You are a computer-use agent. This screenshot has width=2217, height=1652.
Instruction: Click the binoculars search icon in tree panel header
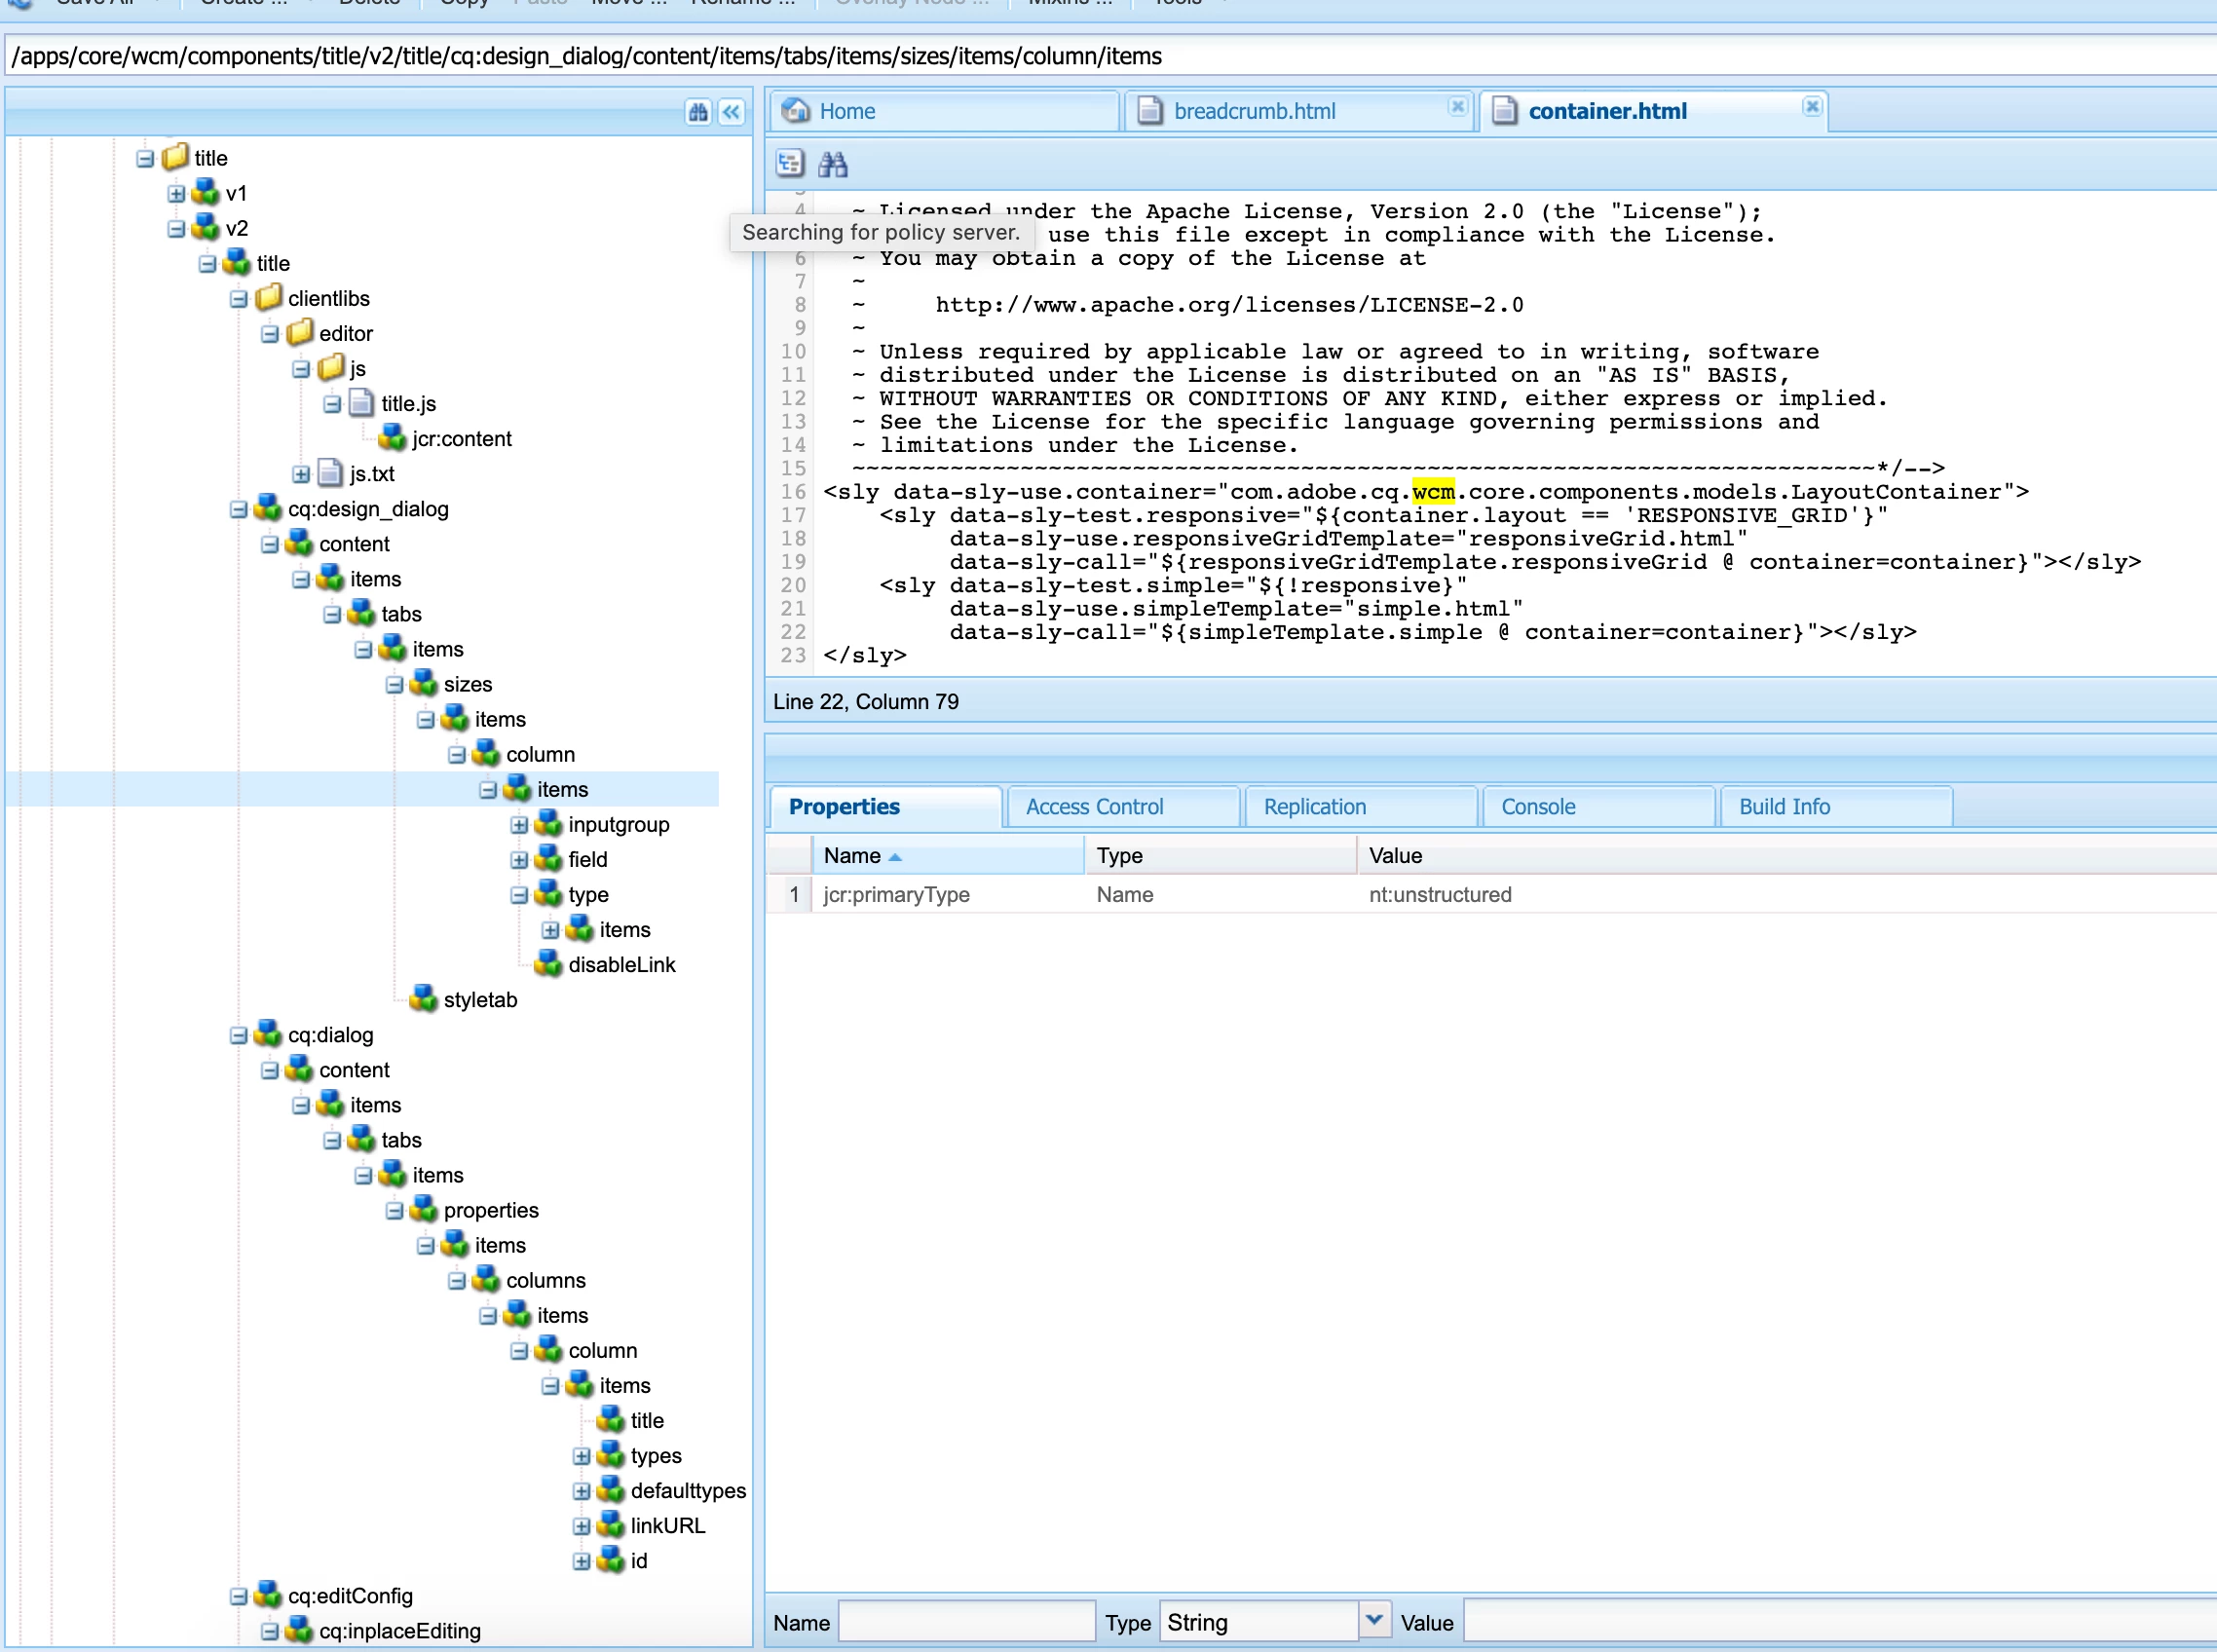(698, 112)
